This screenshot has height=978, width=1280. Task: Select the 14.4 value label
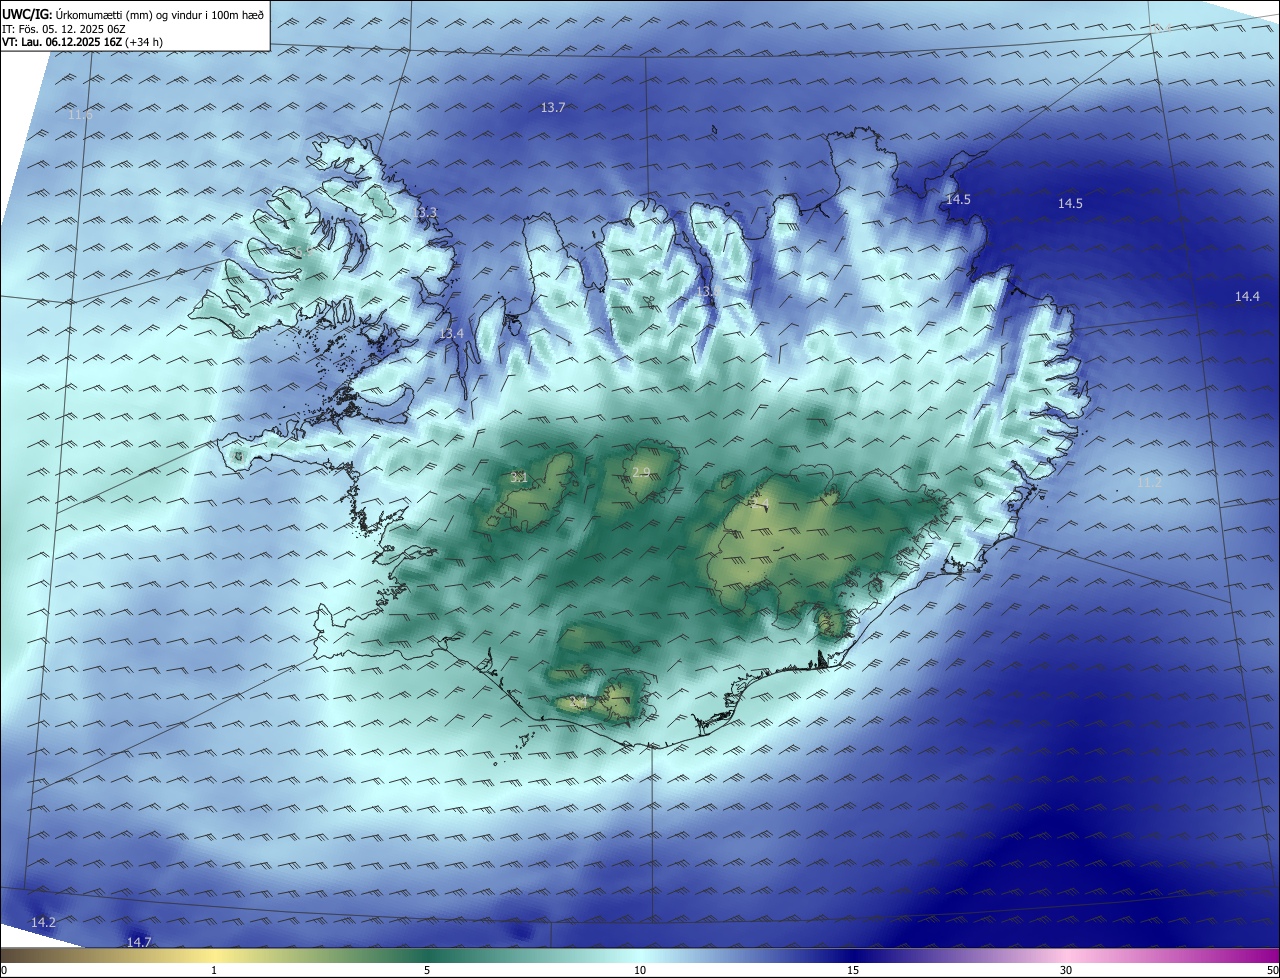(1247, 296)
